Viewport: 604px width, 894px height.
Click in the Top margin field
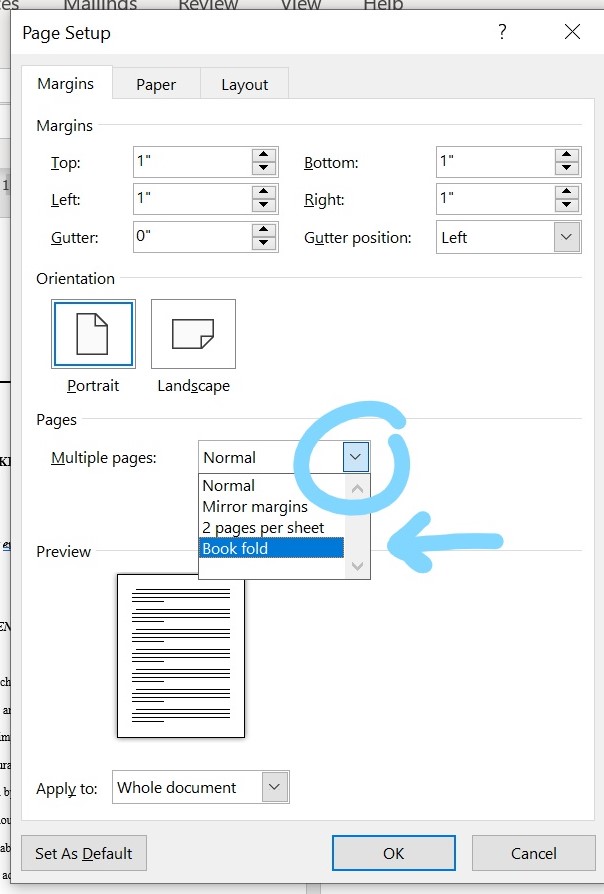coord(191,163)
